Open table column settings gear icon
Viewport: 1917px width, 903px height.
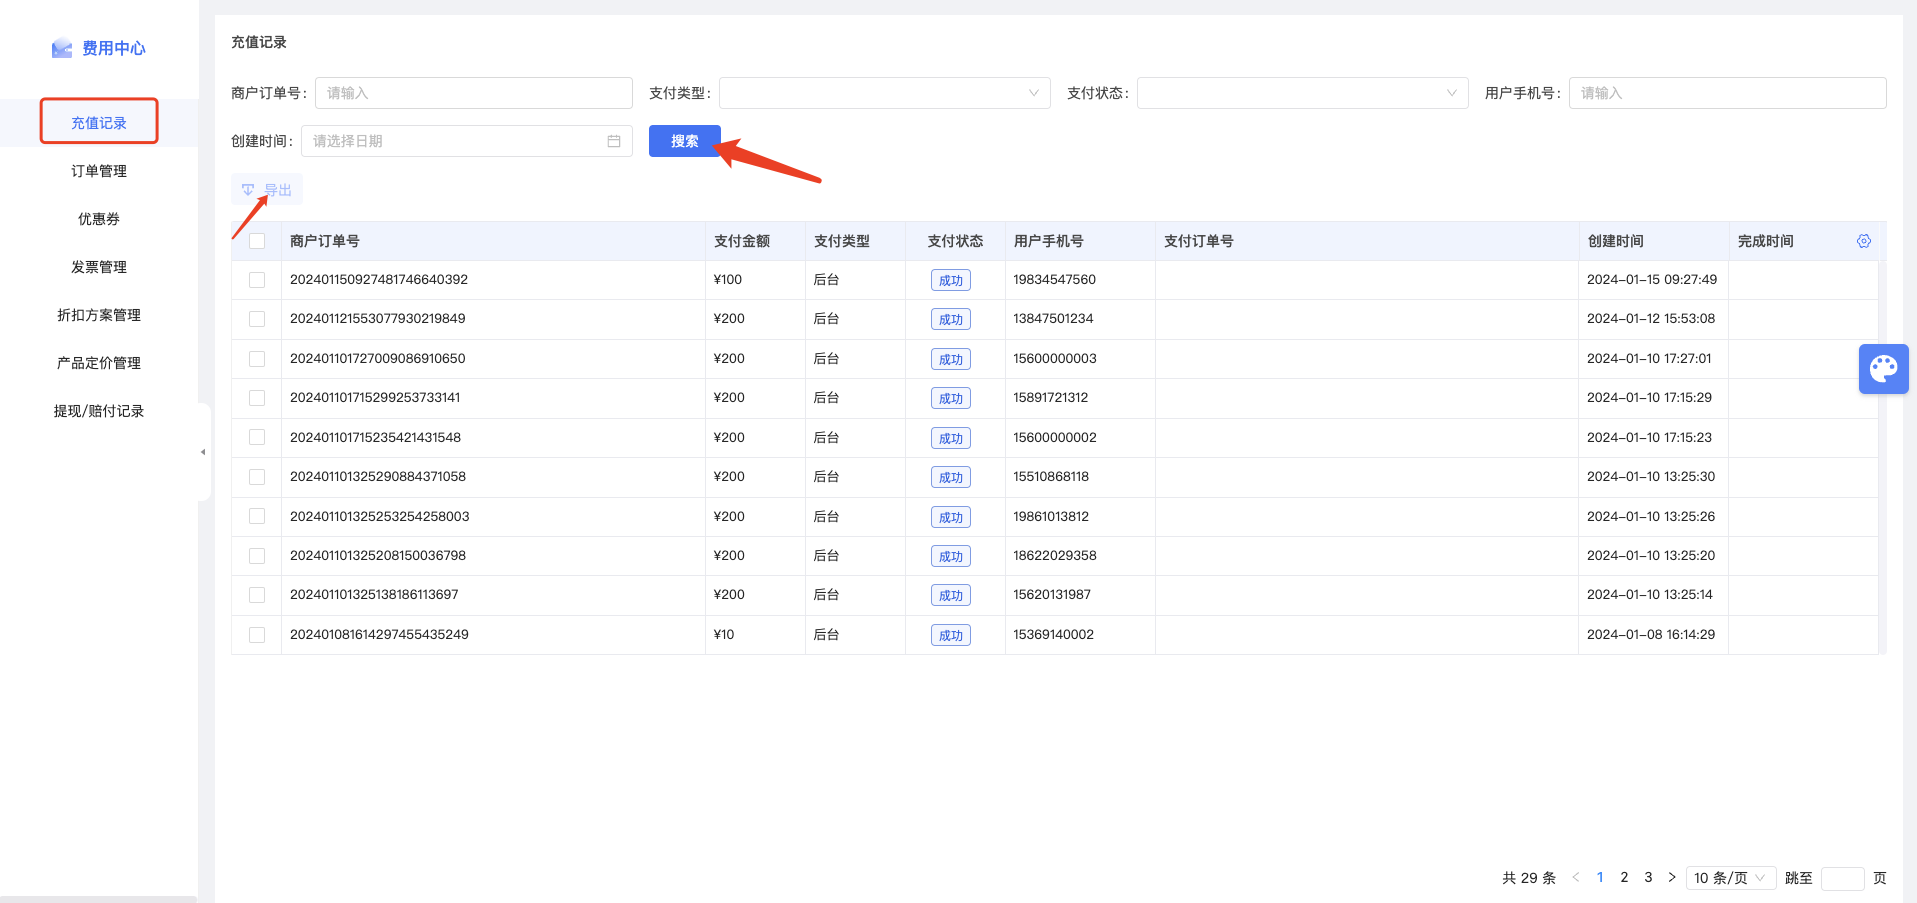1864,241
